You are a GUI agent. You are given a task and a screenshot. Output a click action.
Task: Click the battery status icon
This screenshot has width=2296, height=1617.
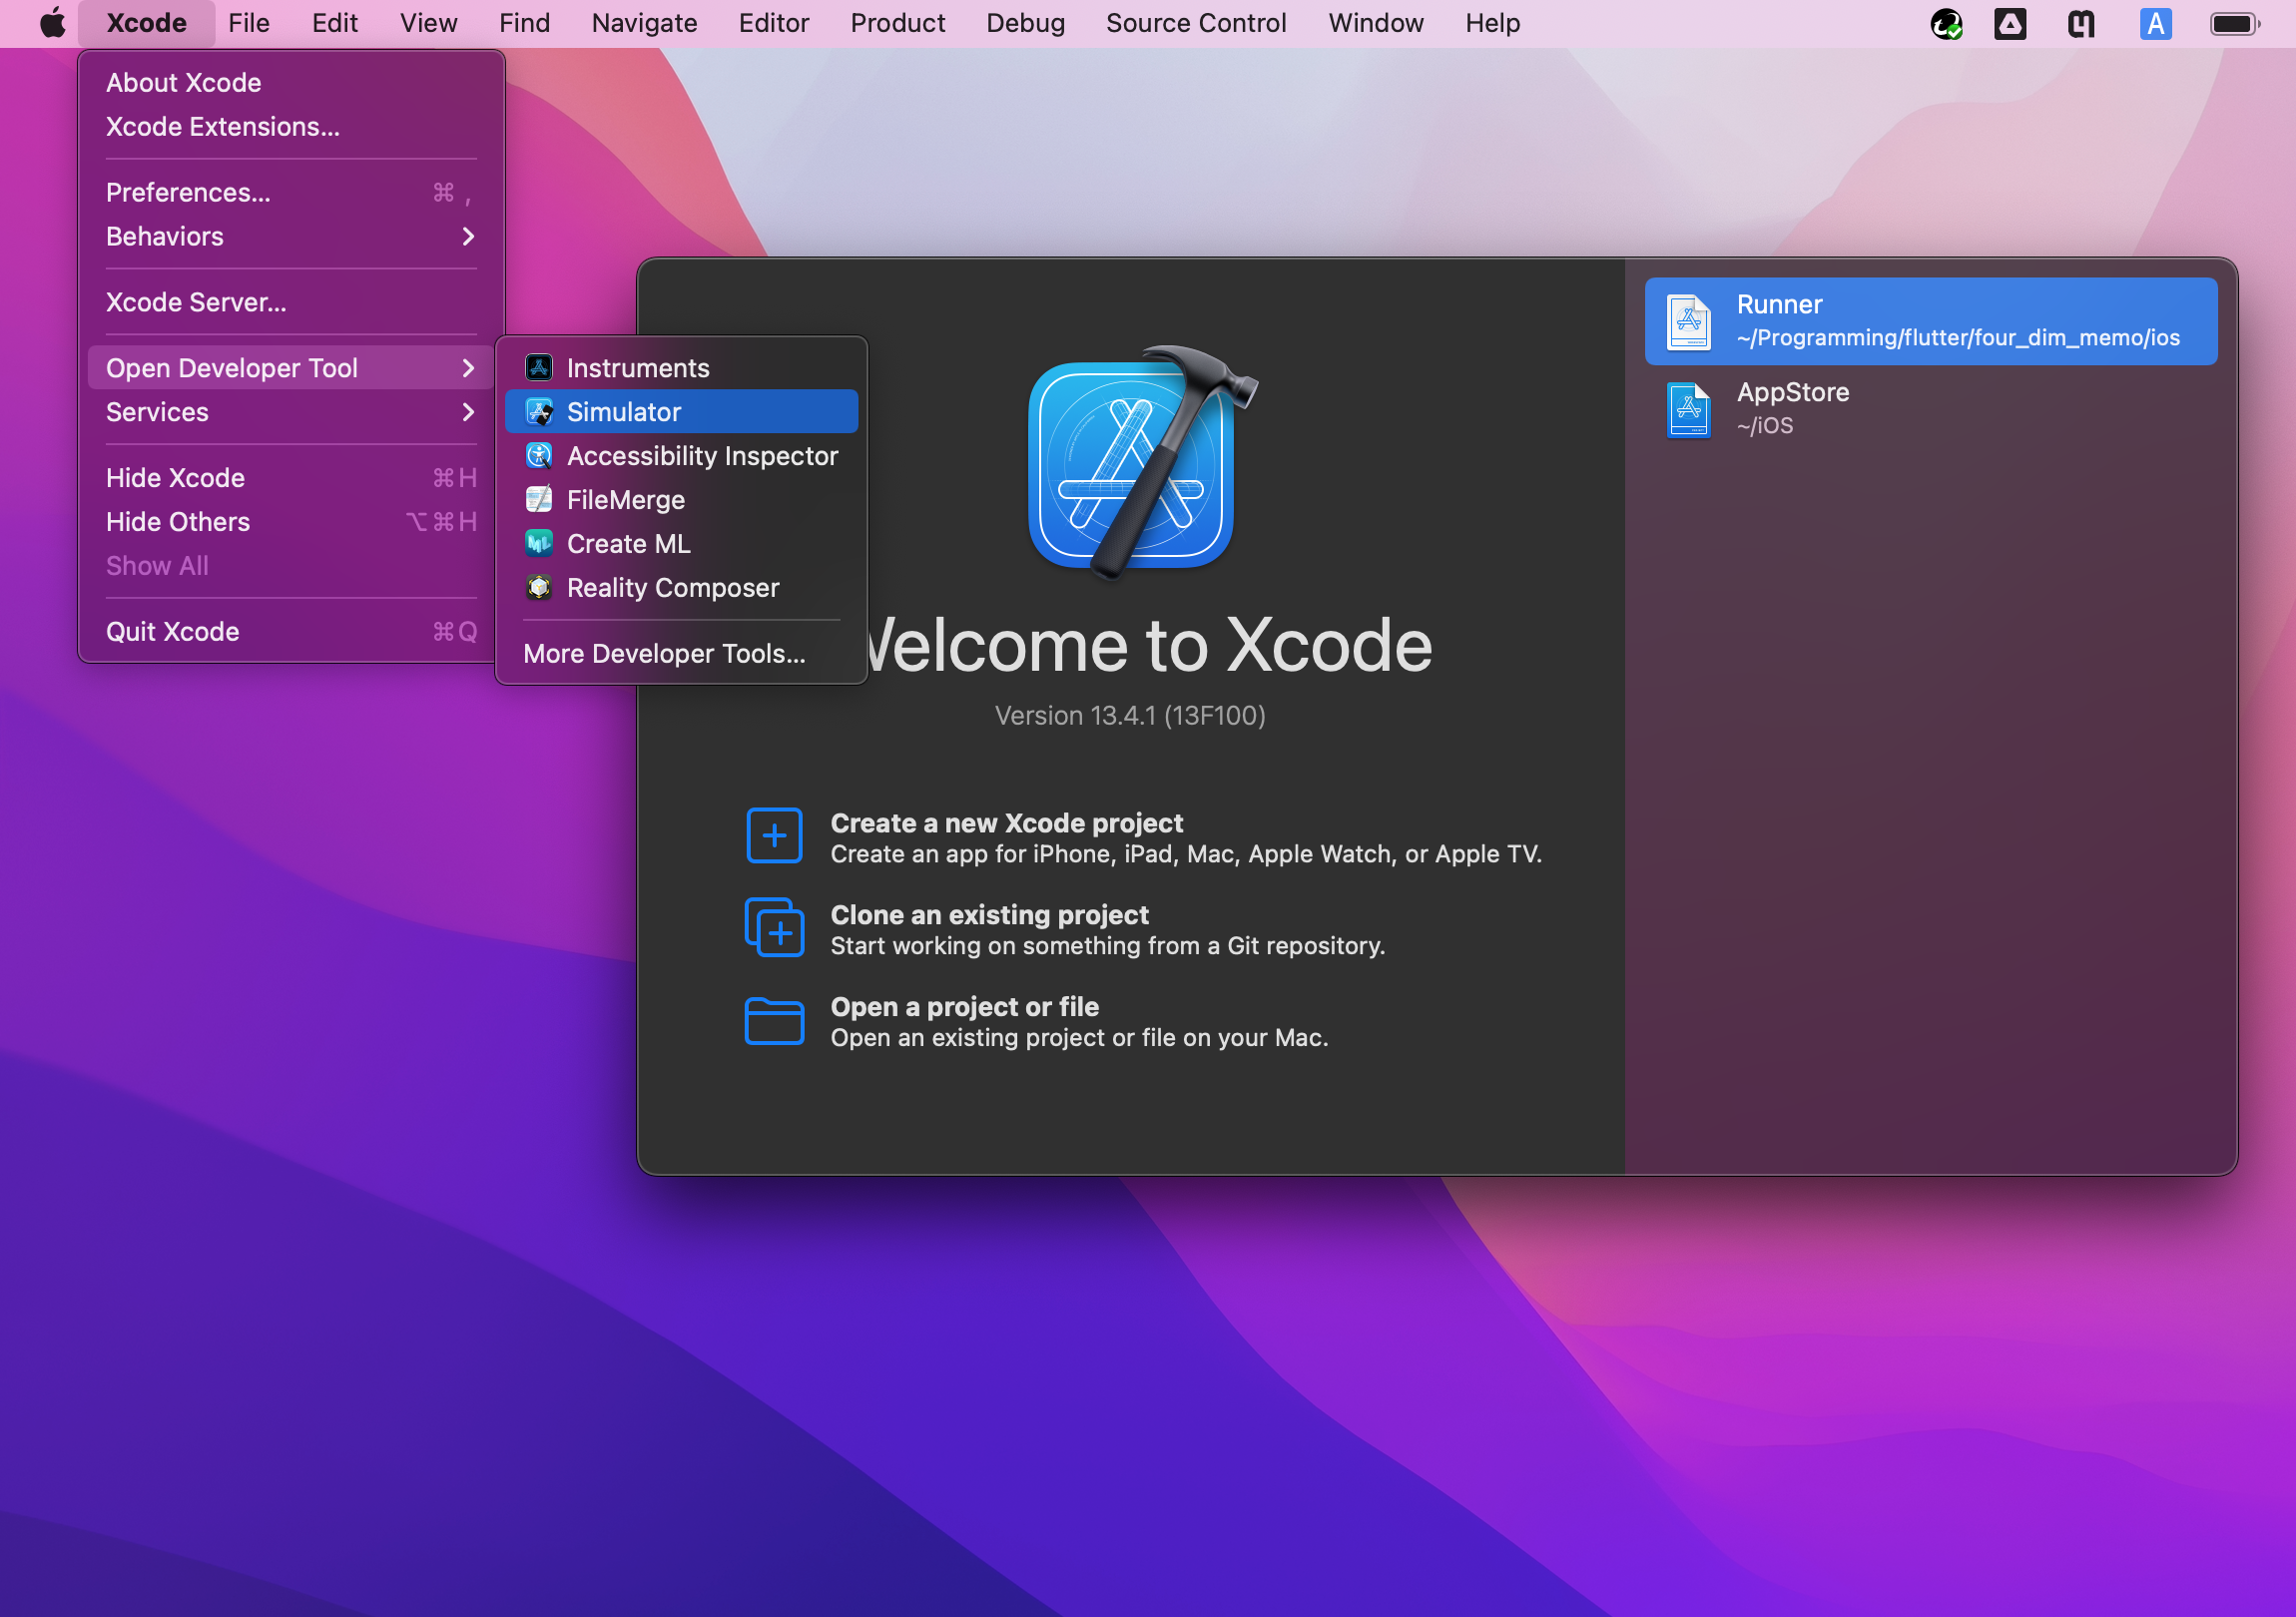click(x=2235, y=23)
